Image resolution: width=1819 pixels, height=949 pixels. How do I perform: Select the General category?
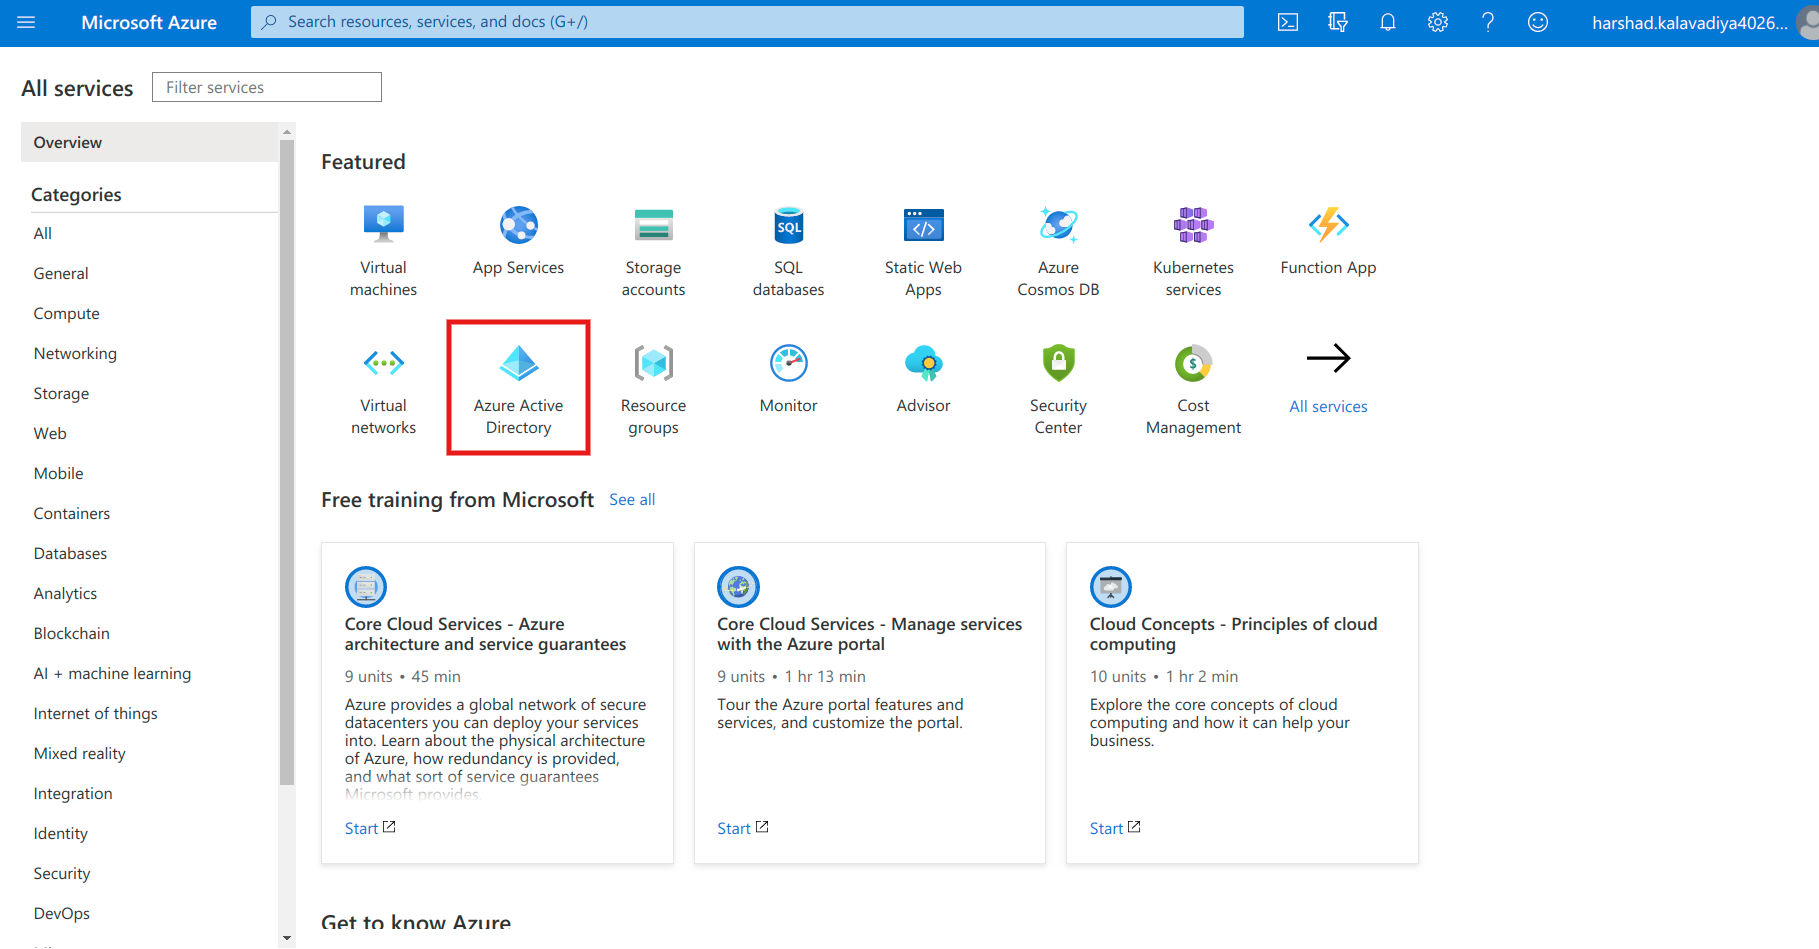point(61,273)
